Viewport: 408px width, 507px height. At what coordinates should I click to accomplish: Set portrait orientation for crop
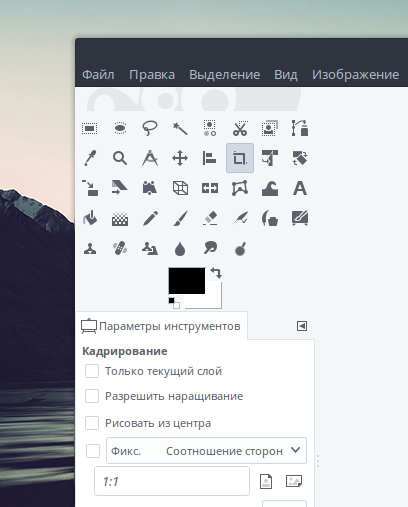click(266, 481)
